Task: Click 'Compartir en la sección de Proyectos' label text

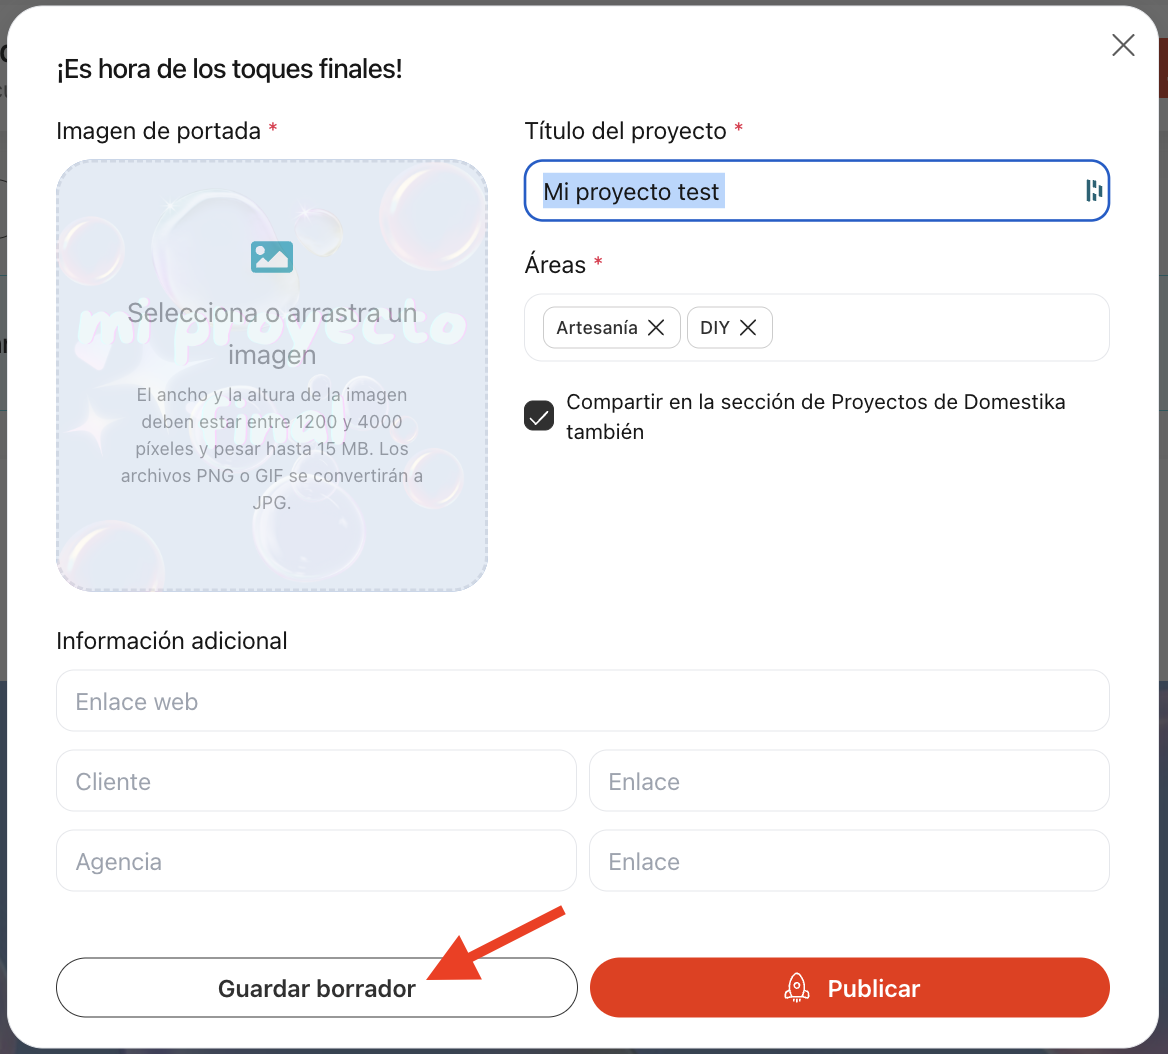Action: (x=816, y=416)
